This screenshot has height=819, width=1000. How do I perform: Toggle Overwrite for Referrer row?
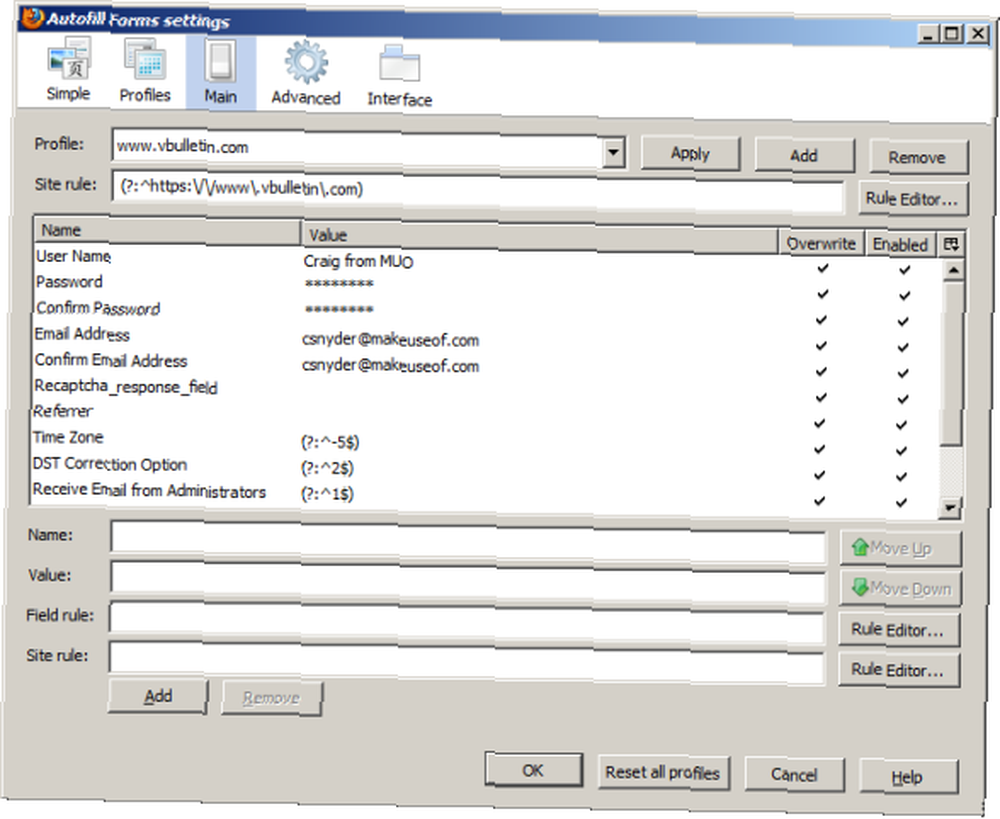(821, 424)
